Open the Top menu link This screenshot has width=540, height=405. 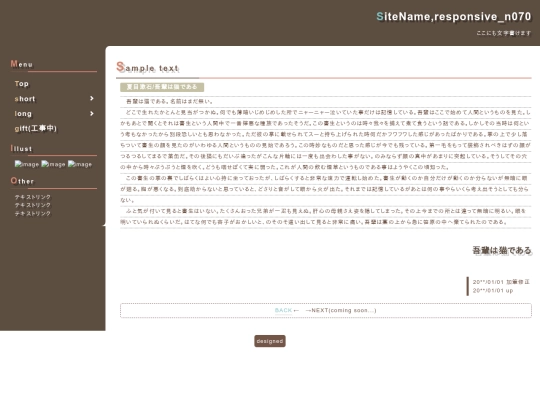(22, 84)
